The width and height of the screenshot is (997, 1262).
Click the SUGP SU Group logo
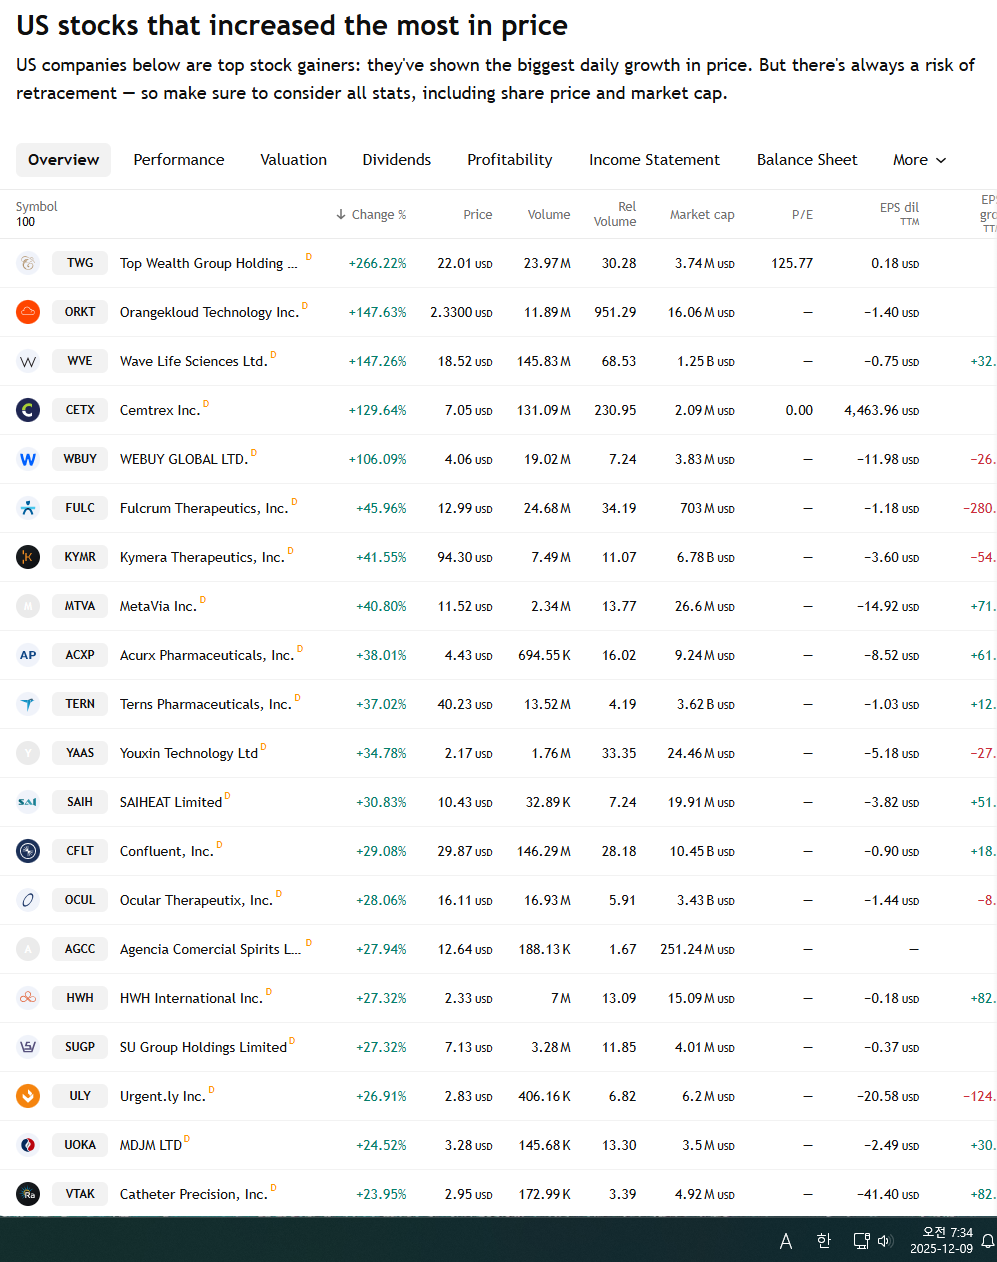click(28, 1047)
